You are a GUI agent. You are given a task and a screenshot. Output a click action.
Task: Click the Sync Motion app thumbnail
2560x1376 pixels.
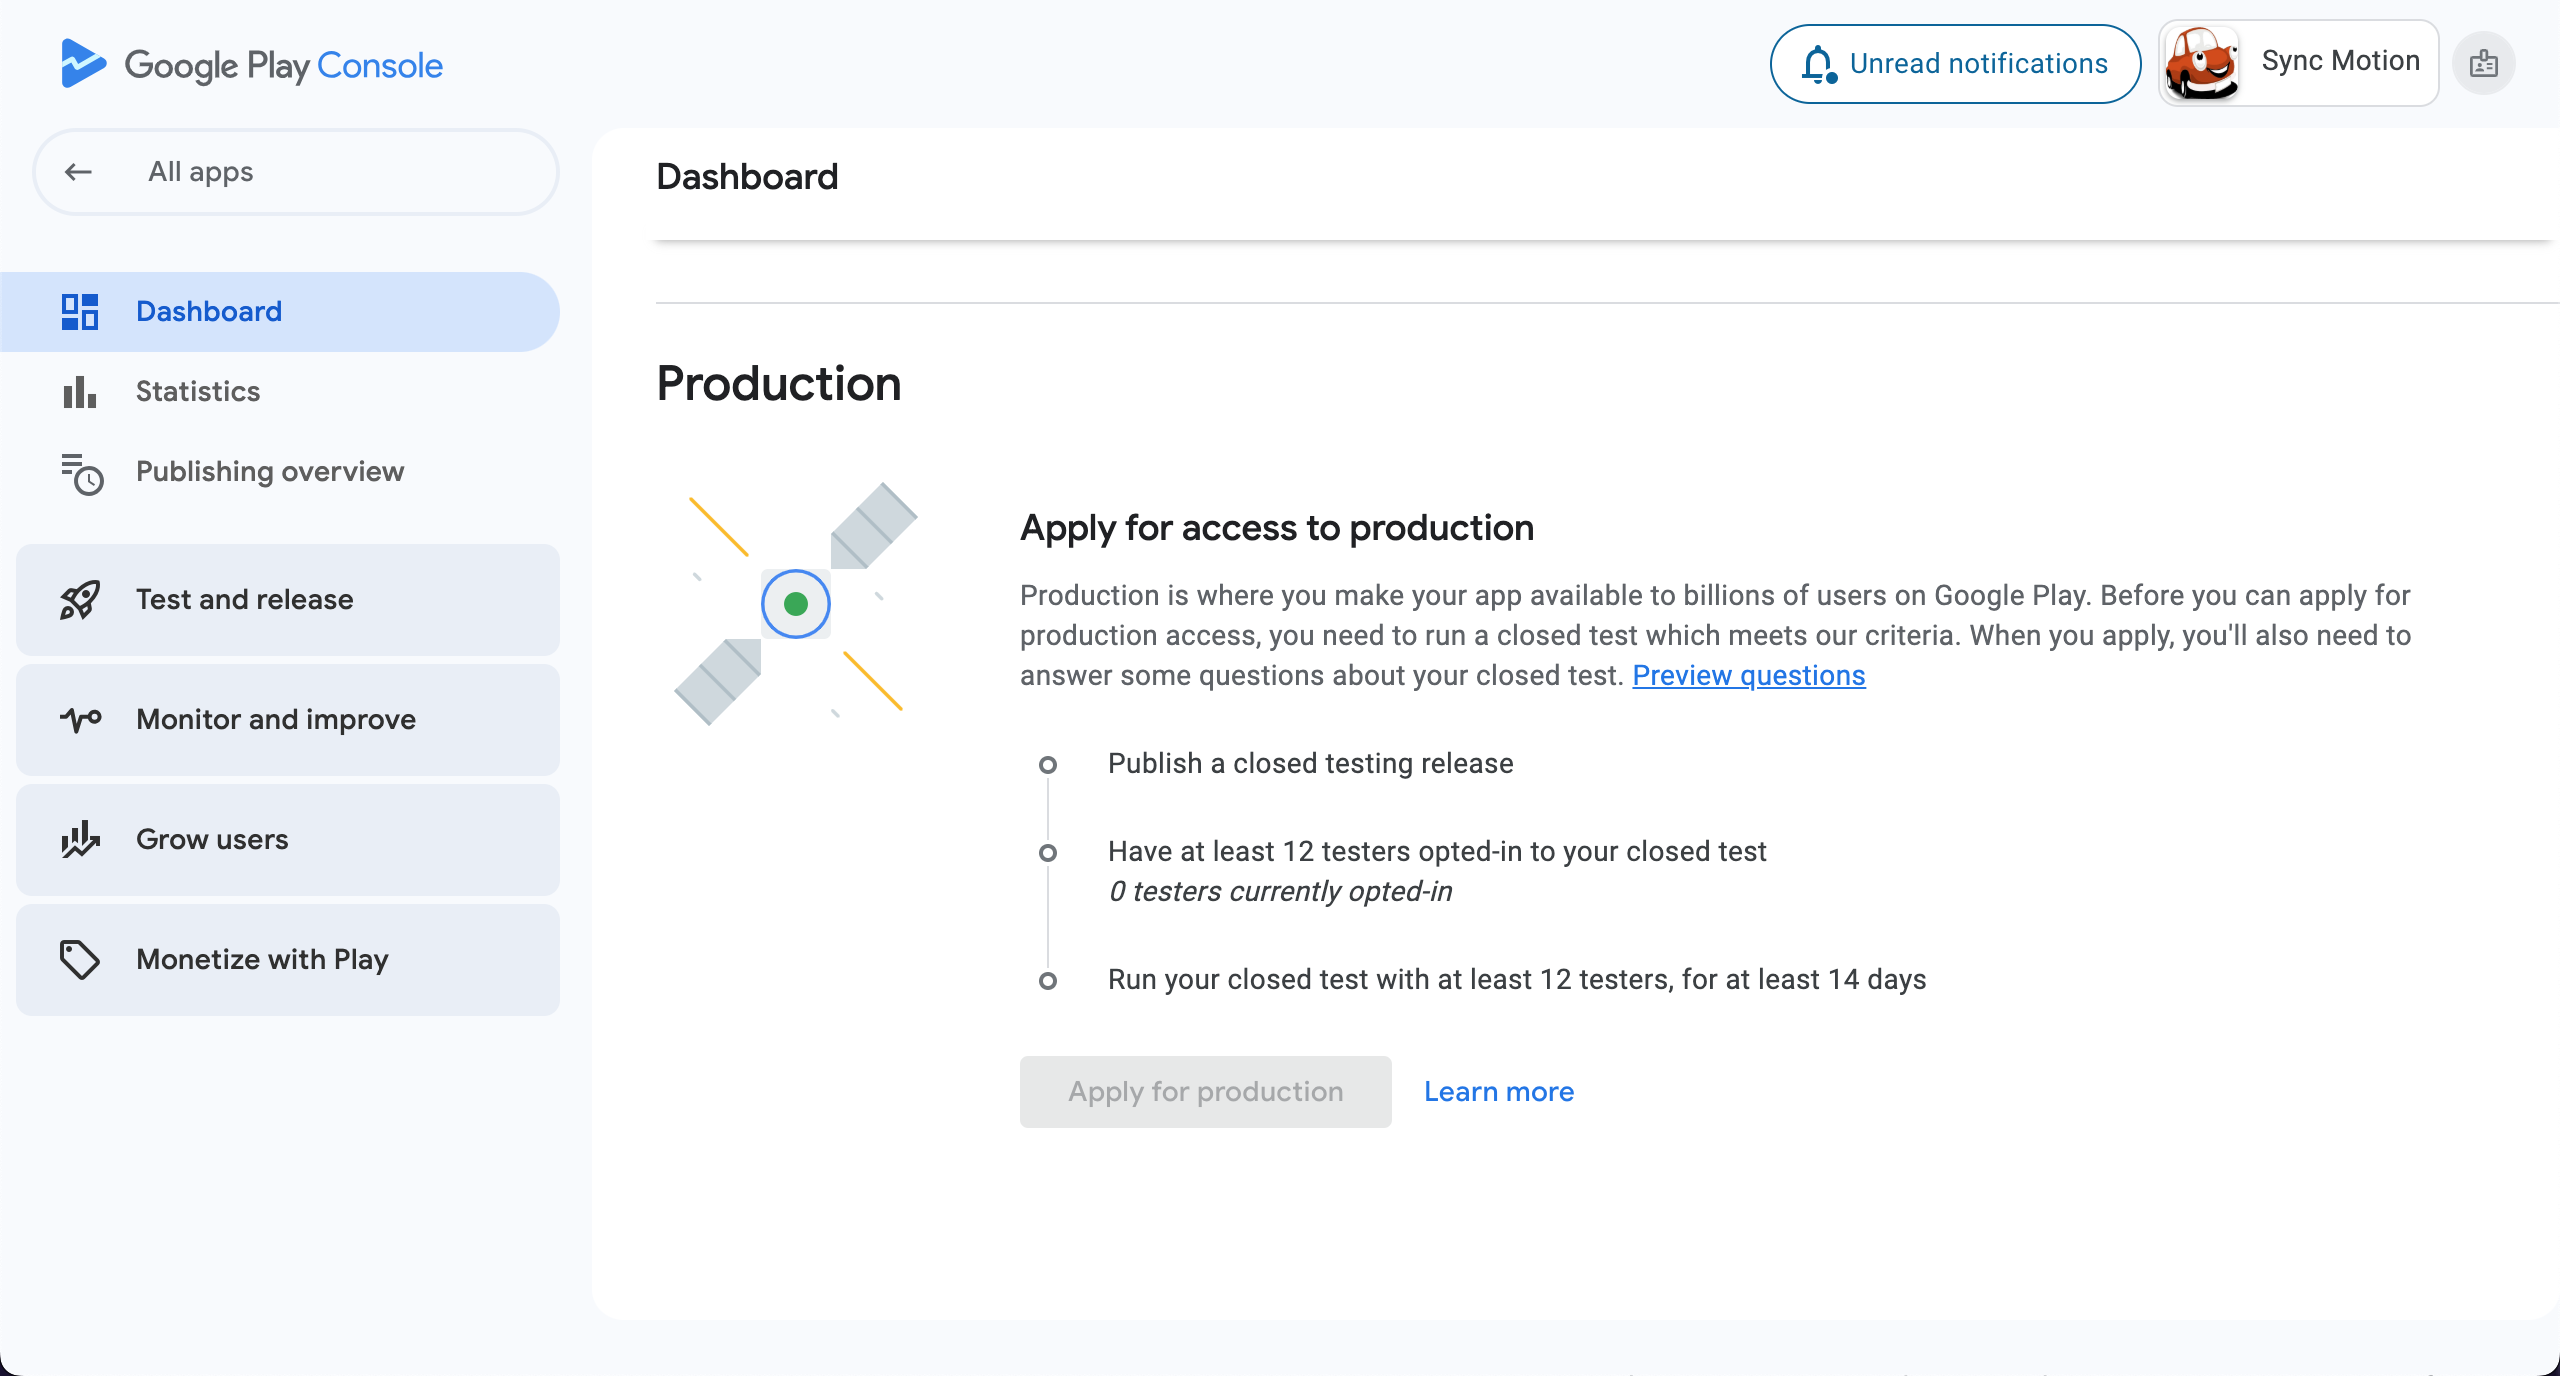(x=2202, y=64)
